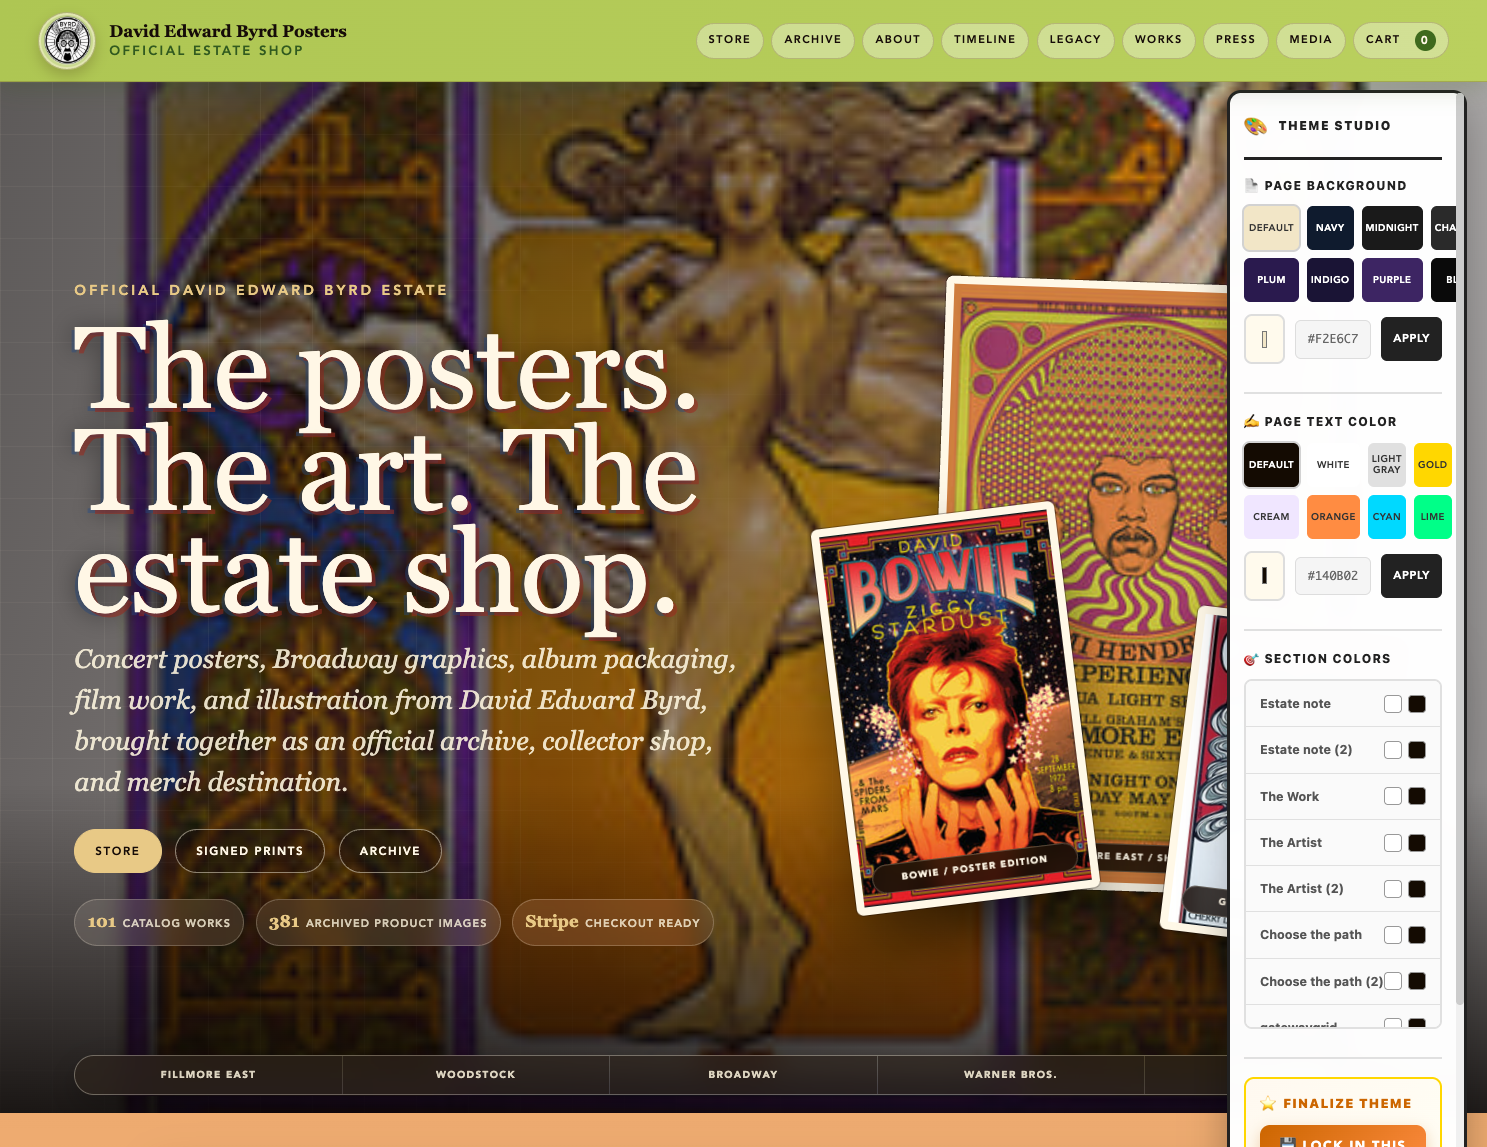Open the Works nav item

pos(1158,40)
